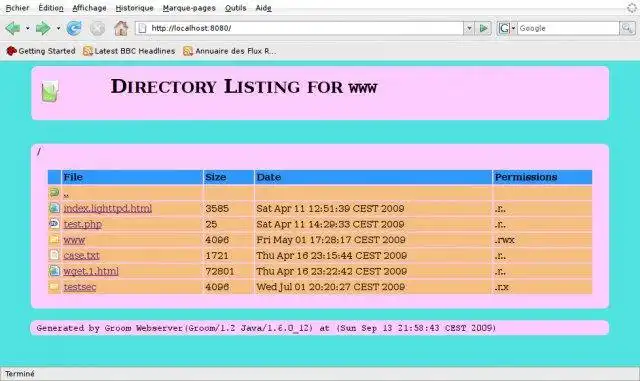The width and height of the screenshot is (640, 381).
Task: Click the Annuaire des Flux feed icon
Action: pyautogui.click(x=188, y=51)
